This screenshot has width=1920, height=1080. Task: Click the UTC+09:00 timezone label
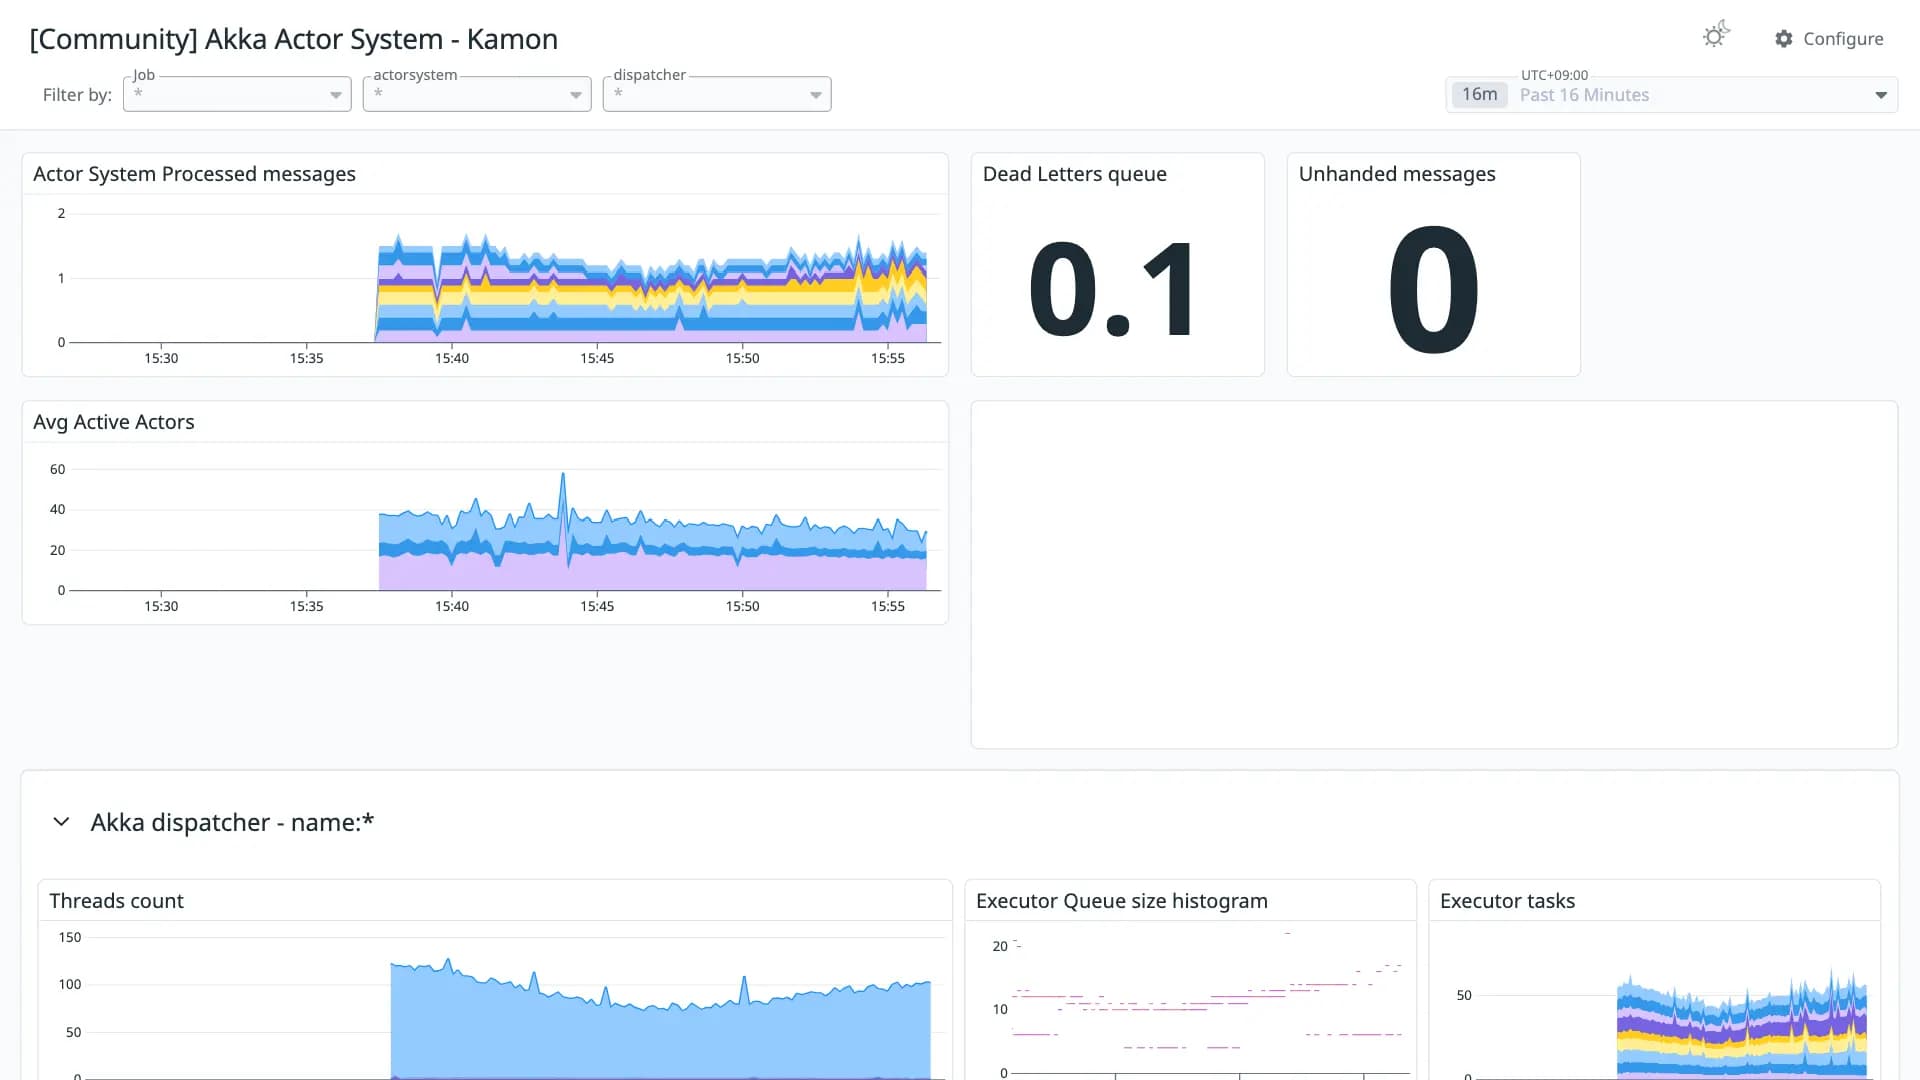point(1554,75)
